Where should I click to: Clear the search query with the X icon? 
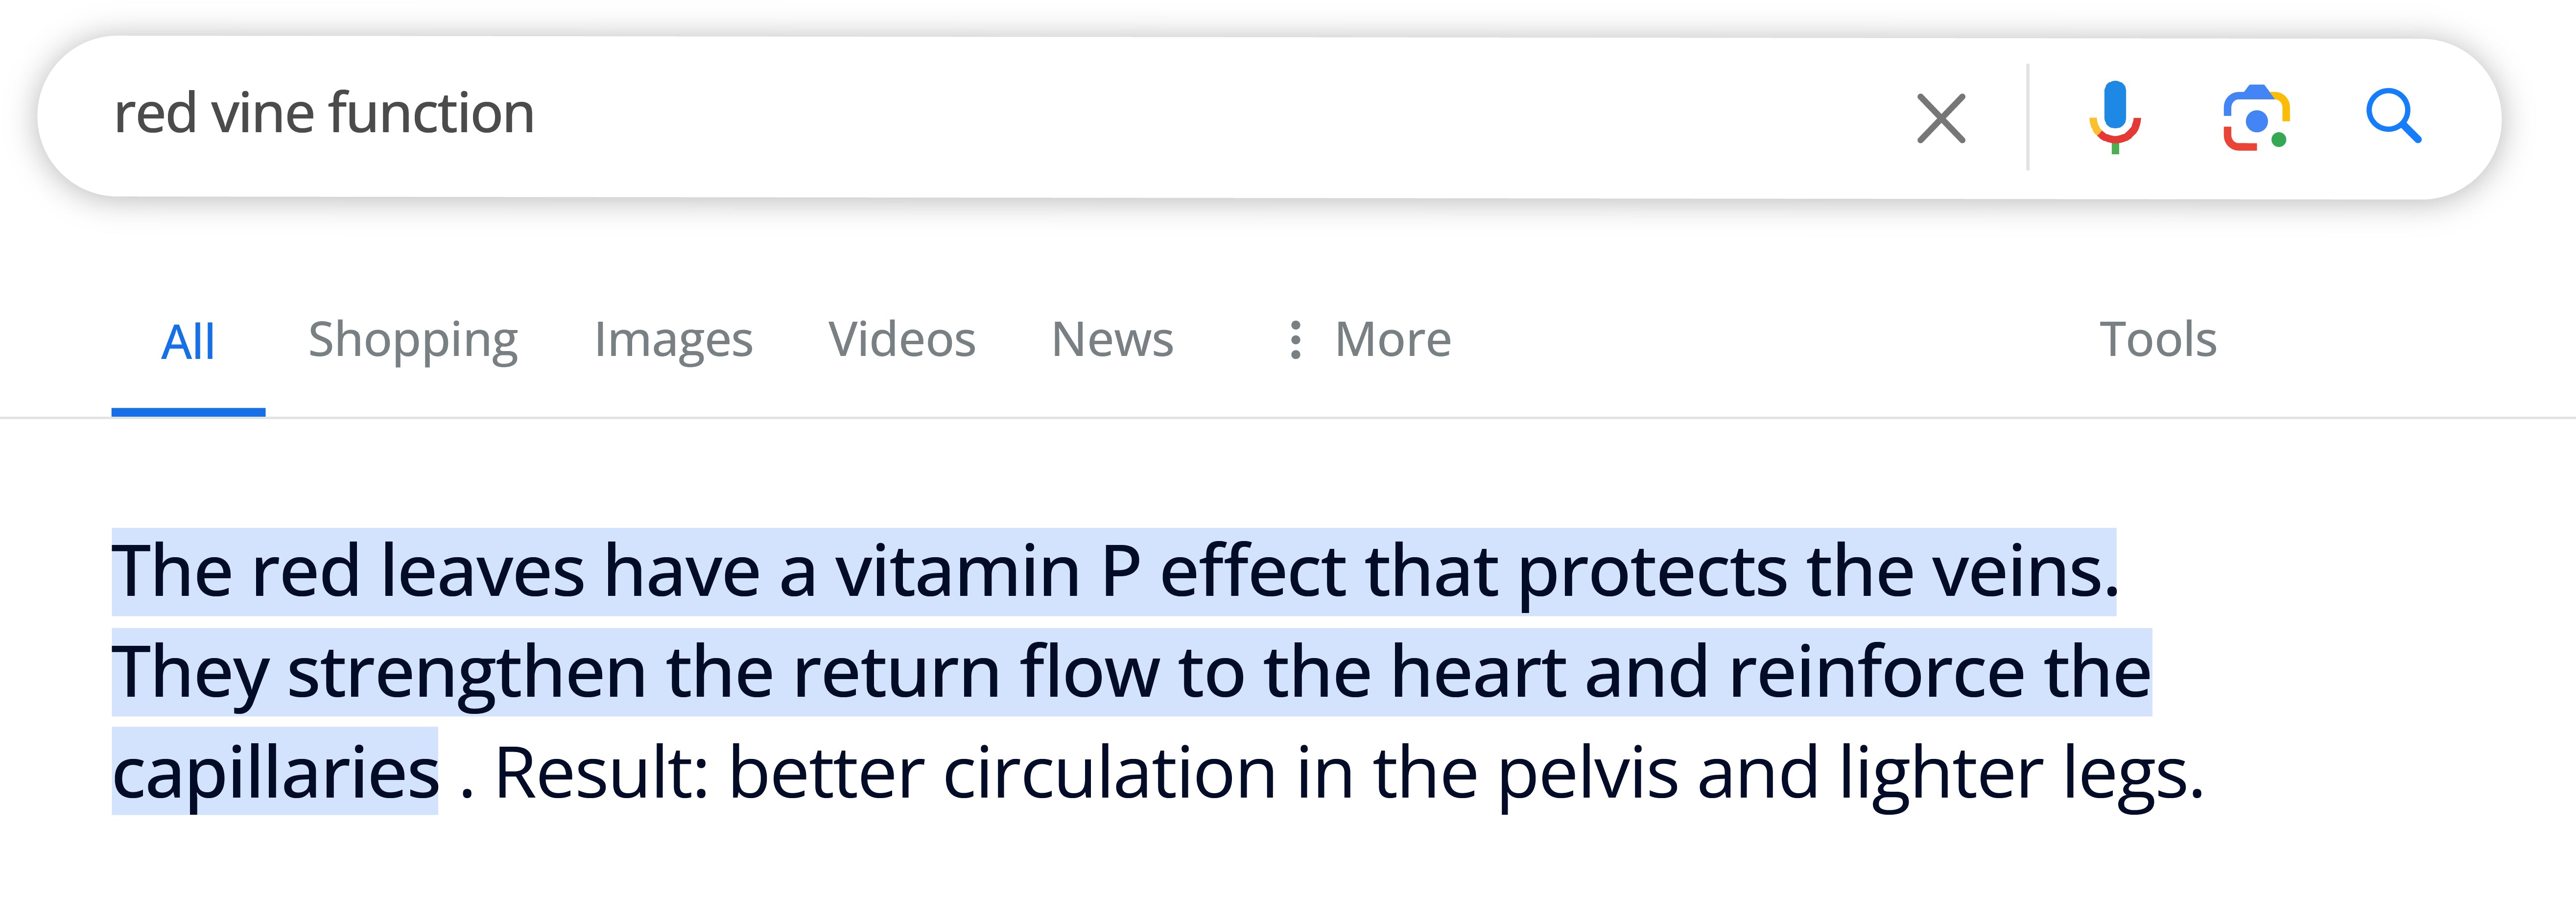coord(1940,118)
